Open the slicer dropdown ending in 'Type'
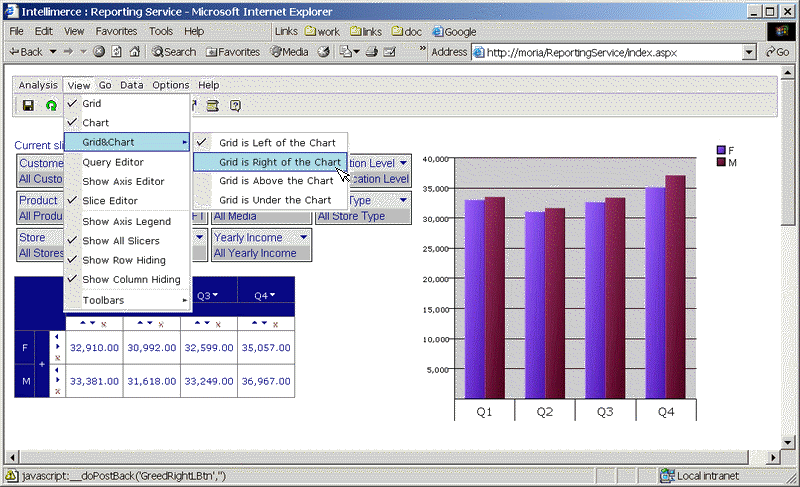Screen dimensions: 800x487 (403, 200)
